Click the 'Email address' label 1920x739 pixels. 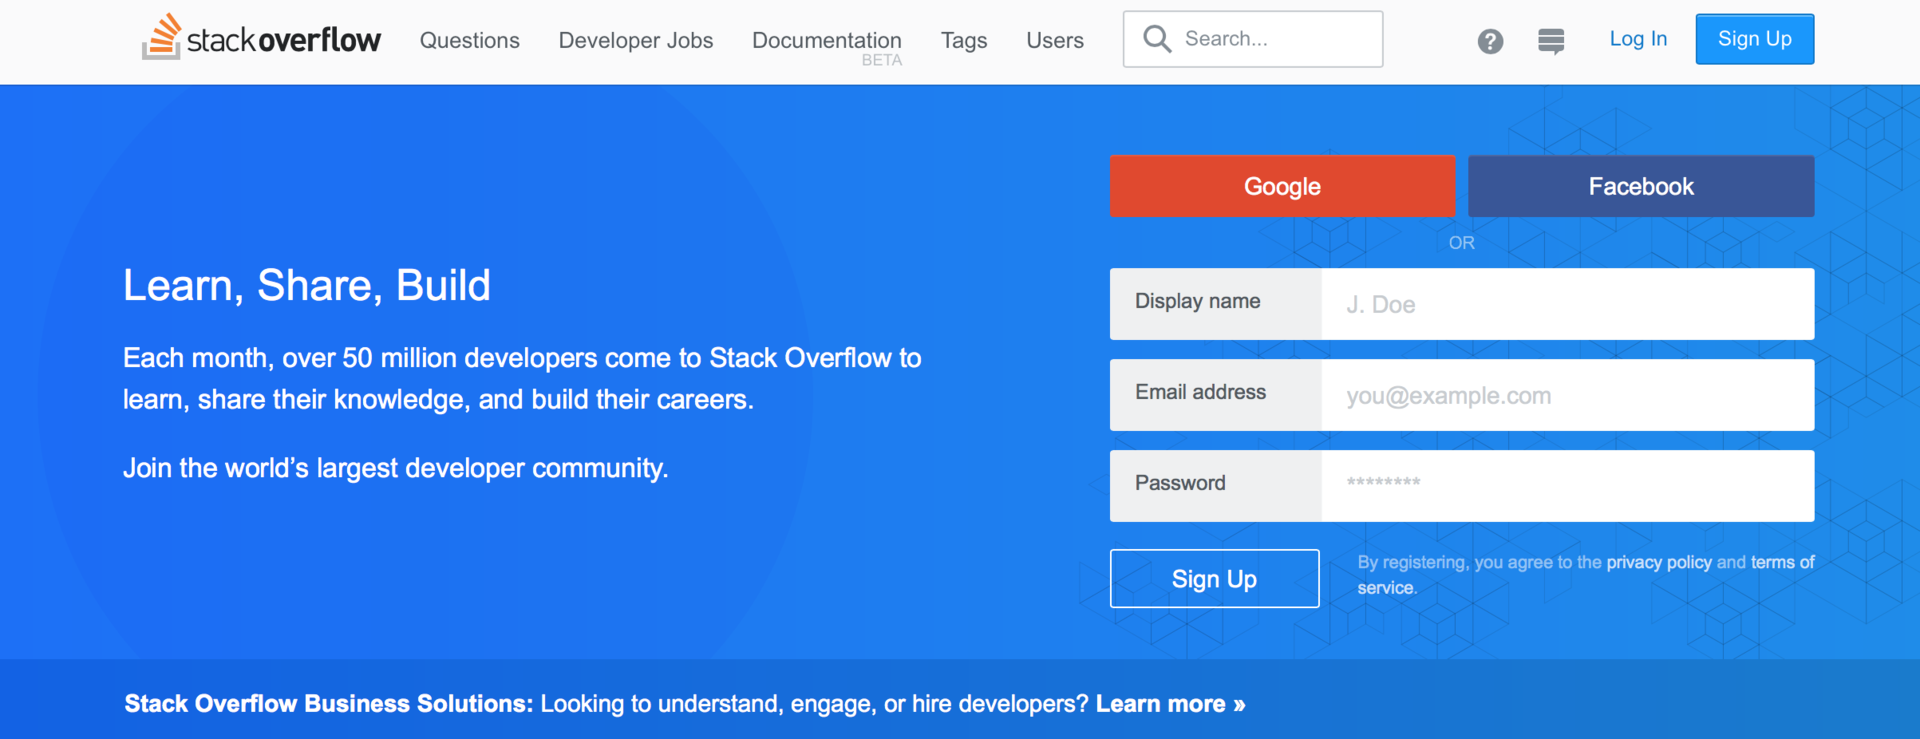pos(1200,392)
